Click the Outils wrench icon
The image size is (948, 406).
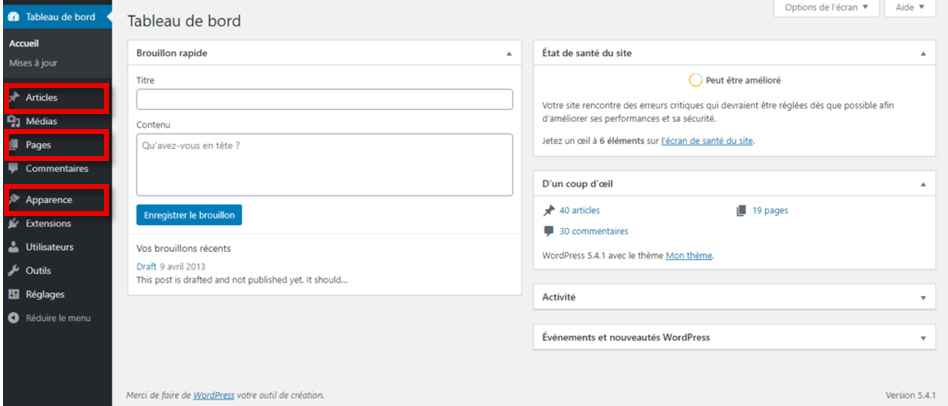[x=14, y=270]
